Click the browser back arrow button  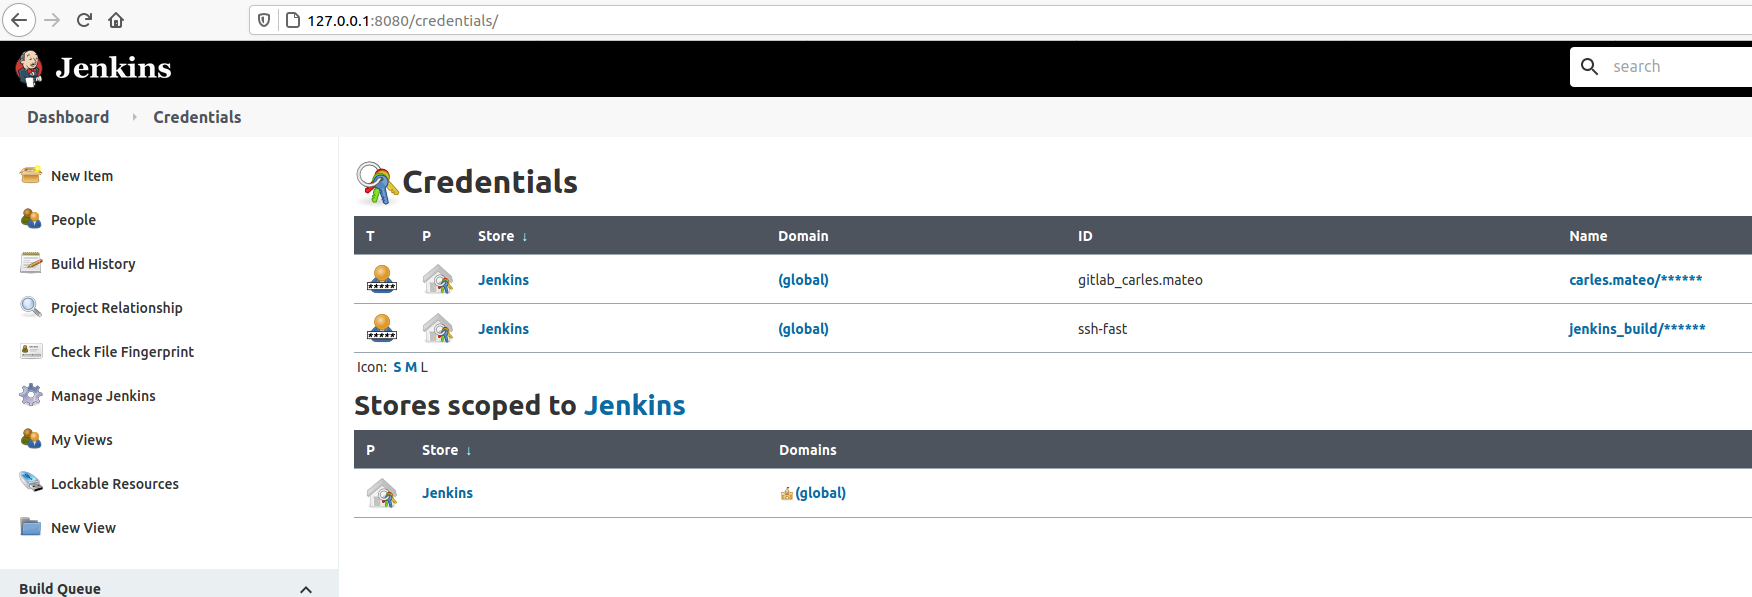19,20
